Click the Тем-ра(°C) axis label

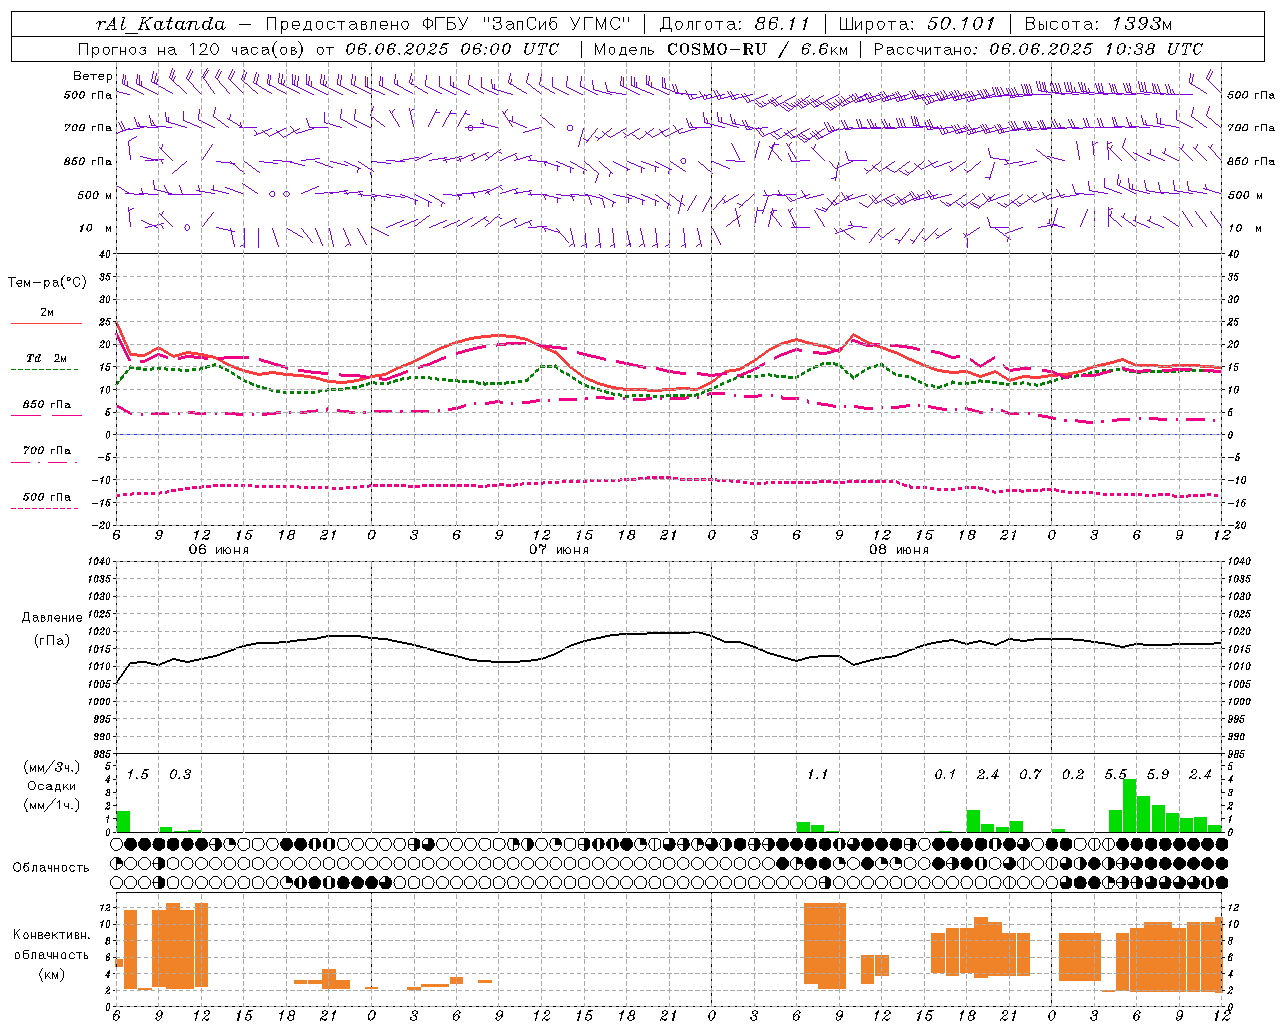(47, 283)
